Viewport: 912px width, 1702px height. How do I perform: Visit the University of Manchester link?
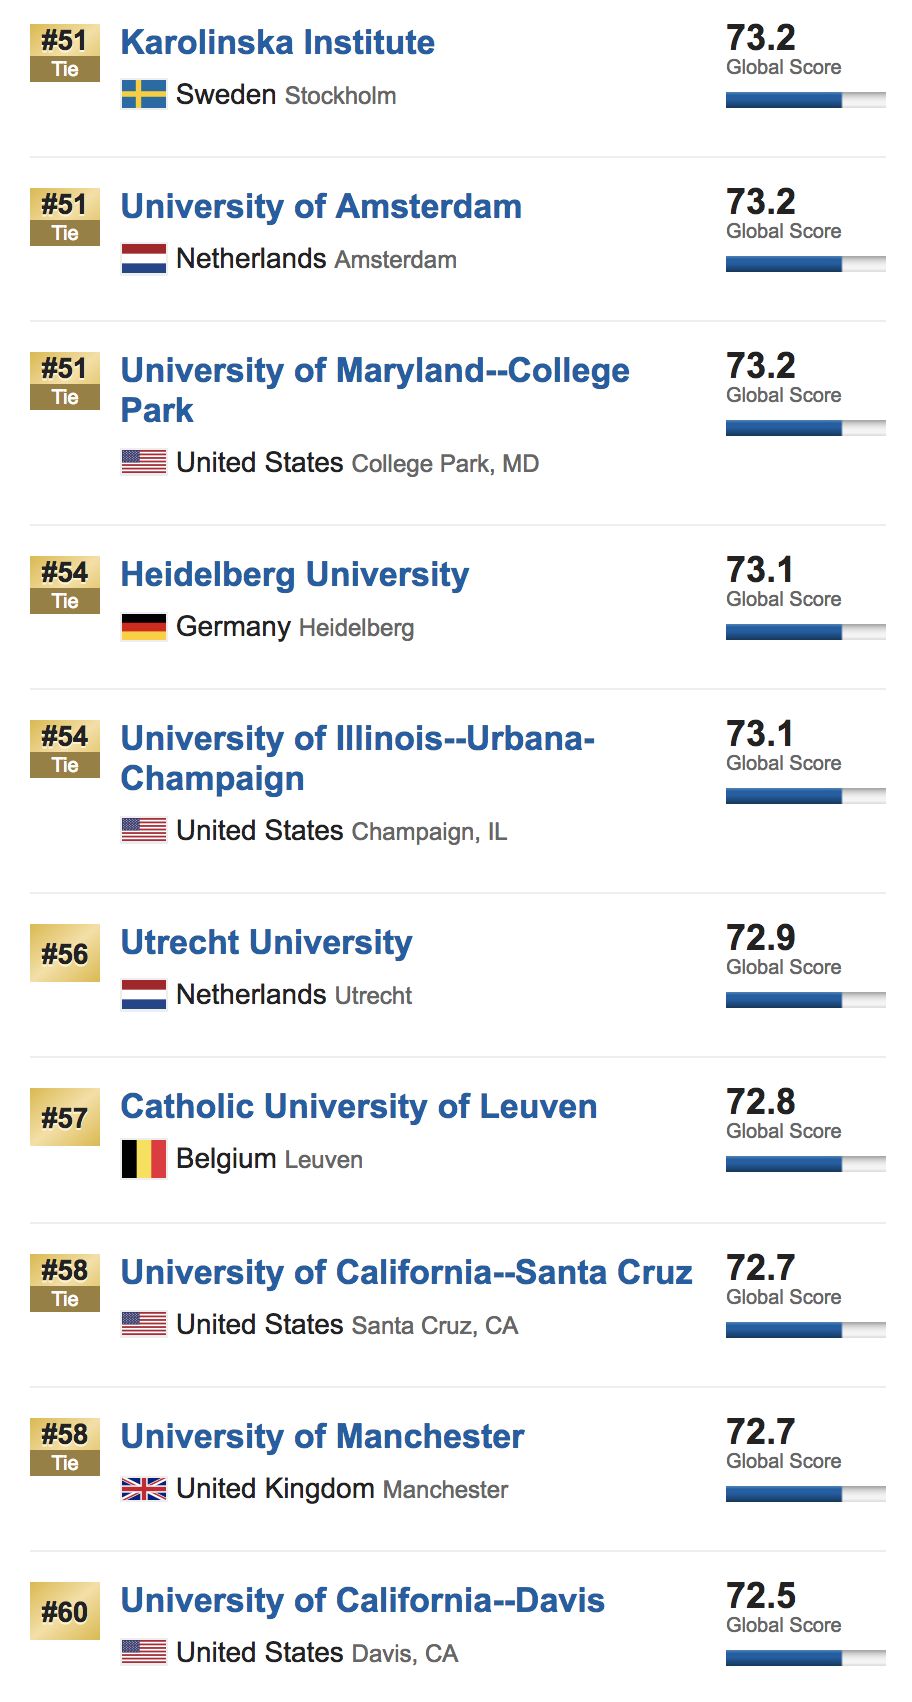pos(322,1437)
